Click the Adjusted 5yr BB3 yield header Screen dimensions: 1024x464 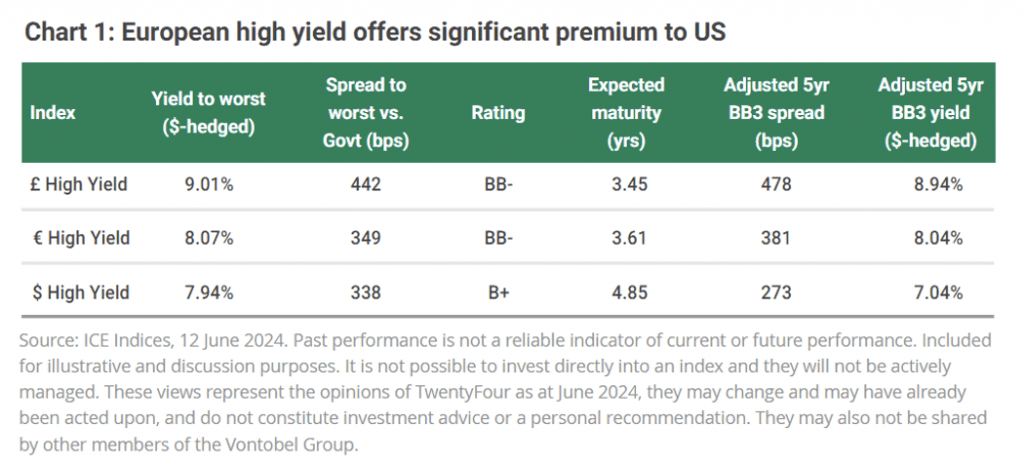point(930,113)
